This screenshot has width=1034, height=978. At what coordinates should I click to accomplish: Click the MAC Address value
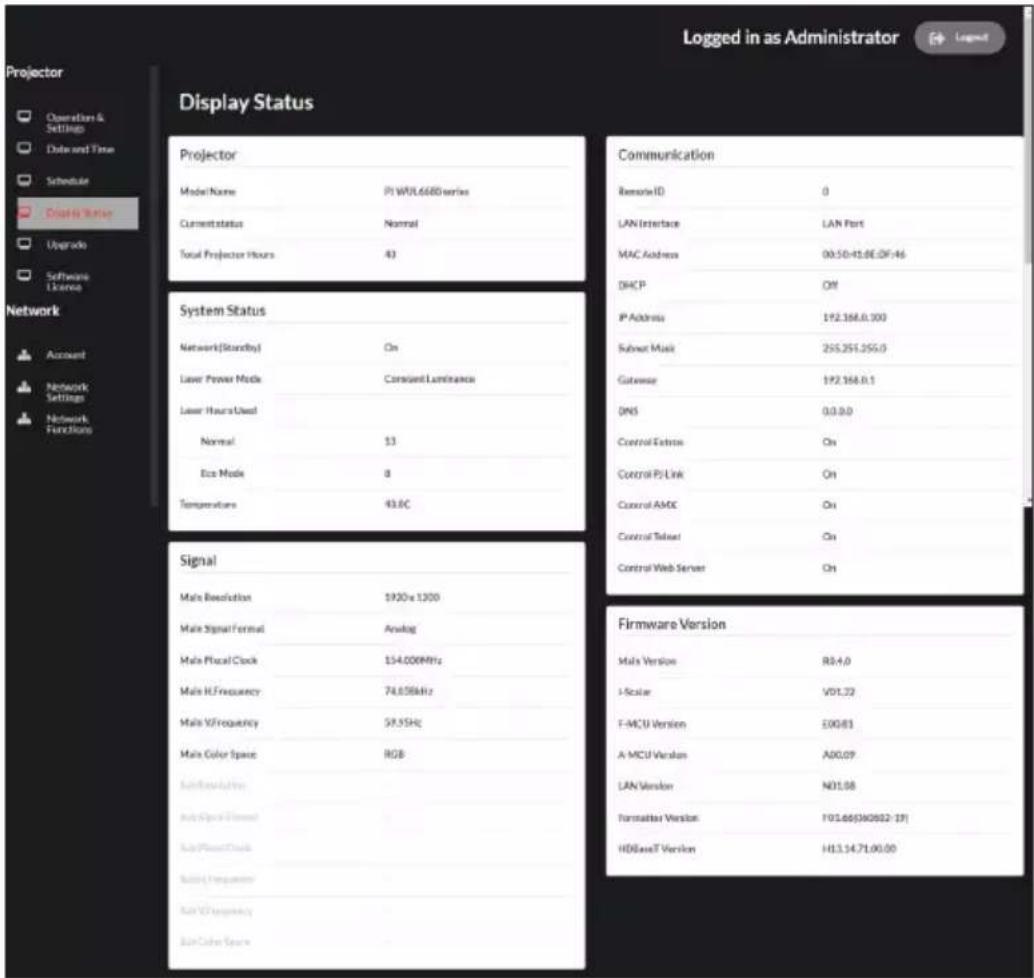(863, 255)
